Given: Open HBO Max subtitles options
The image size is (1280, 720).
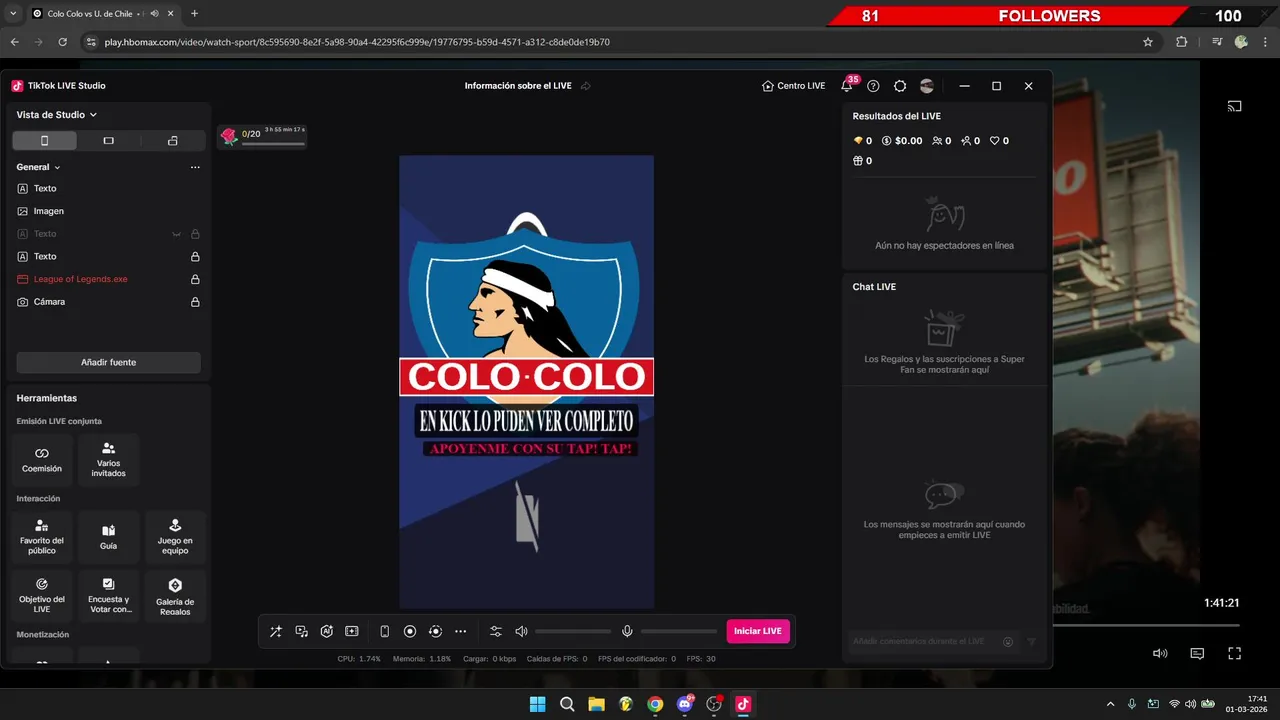Looking at the screenshot, I should pos(1197,653).
